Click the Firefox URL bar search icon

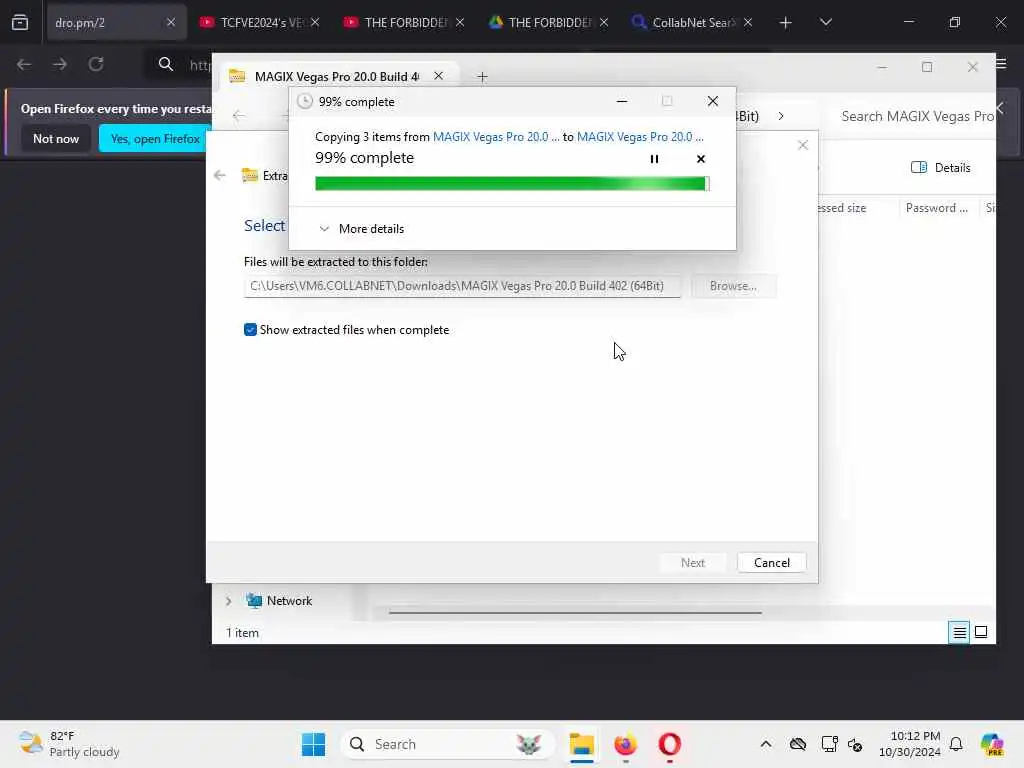click(166, 64)
